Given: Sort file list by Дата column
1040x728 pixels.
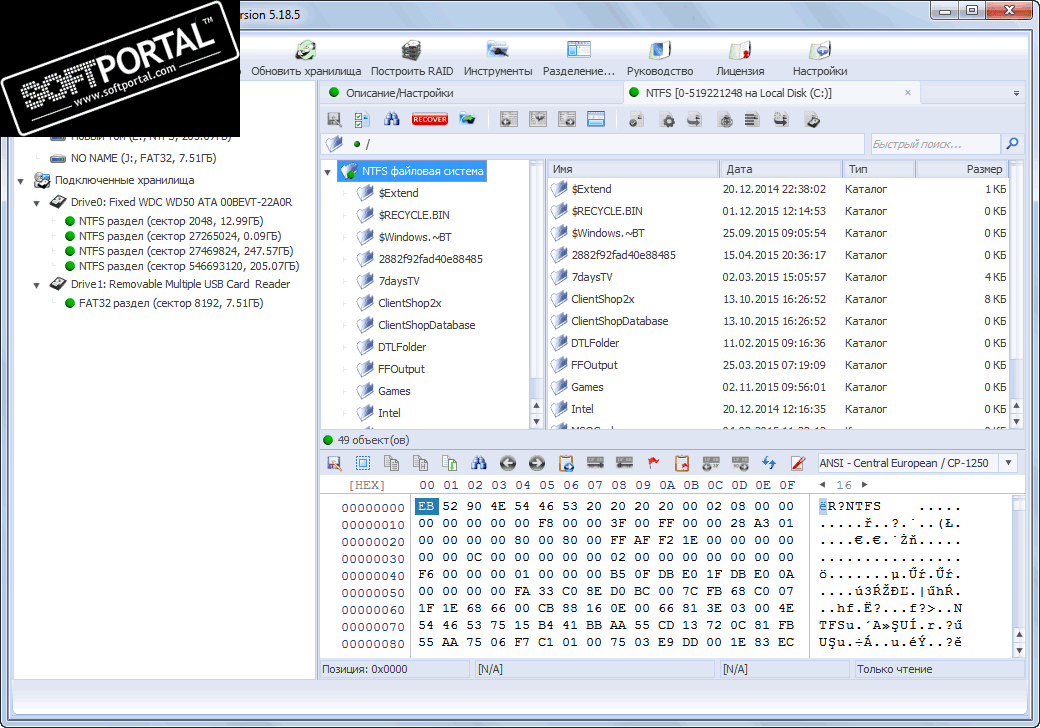Looking at the screenshot, I should tap(781, 169).
